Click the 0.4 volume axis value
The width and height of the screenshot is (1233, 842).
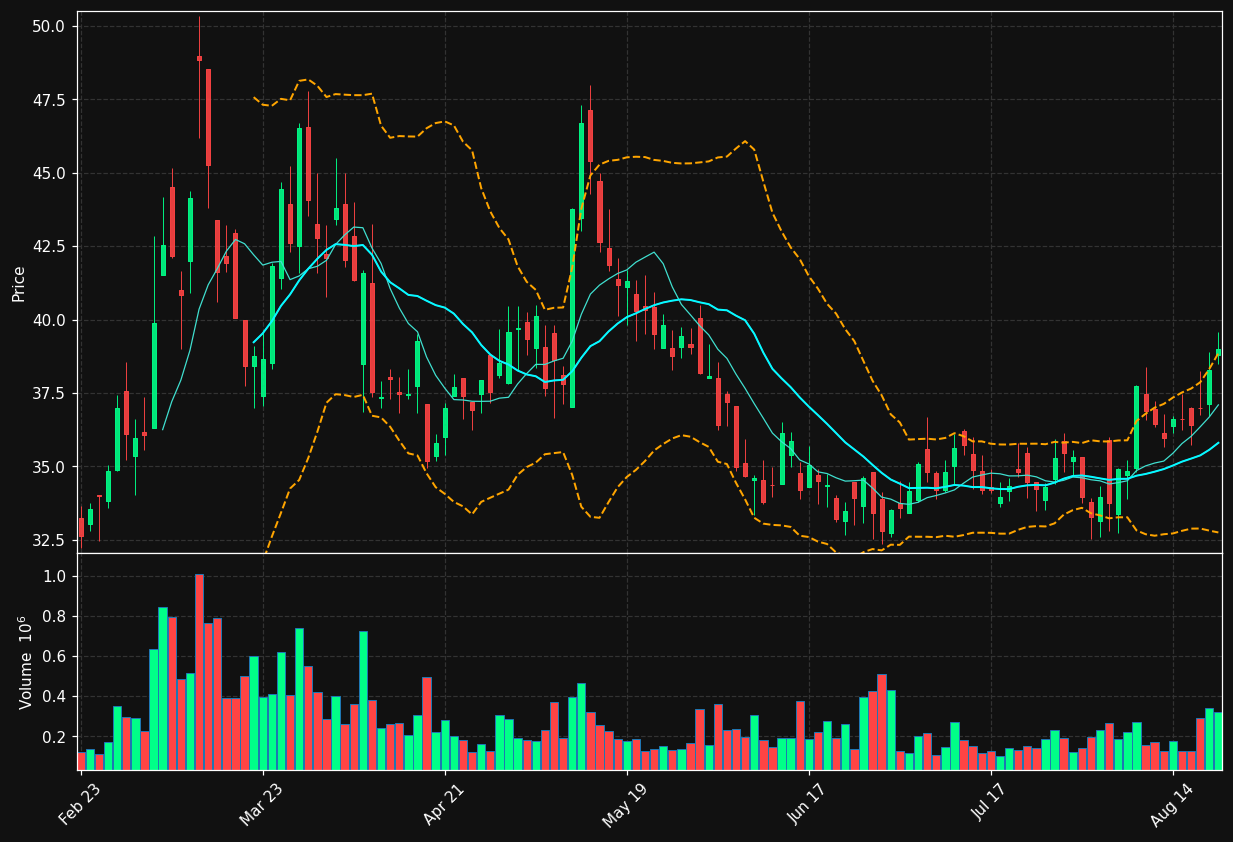(x=55, y=697)
